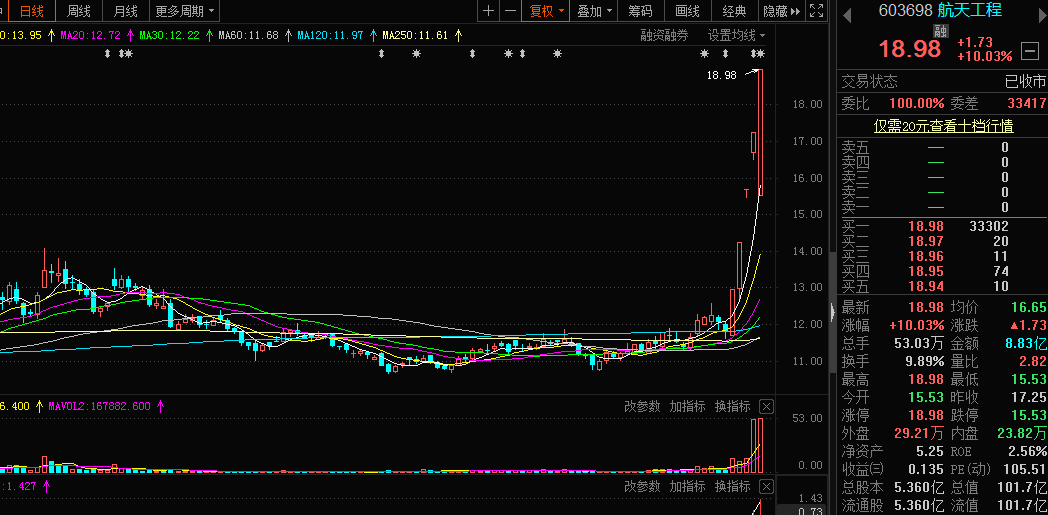
Task: Click the 仅需20元查看十档行情 link
Action: click(x=943, y=126)
